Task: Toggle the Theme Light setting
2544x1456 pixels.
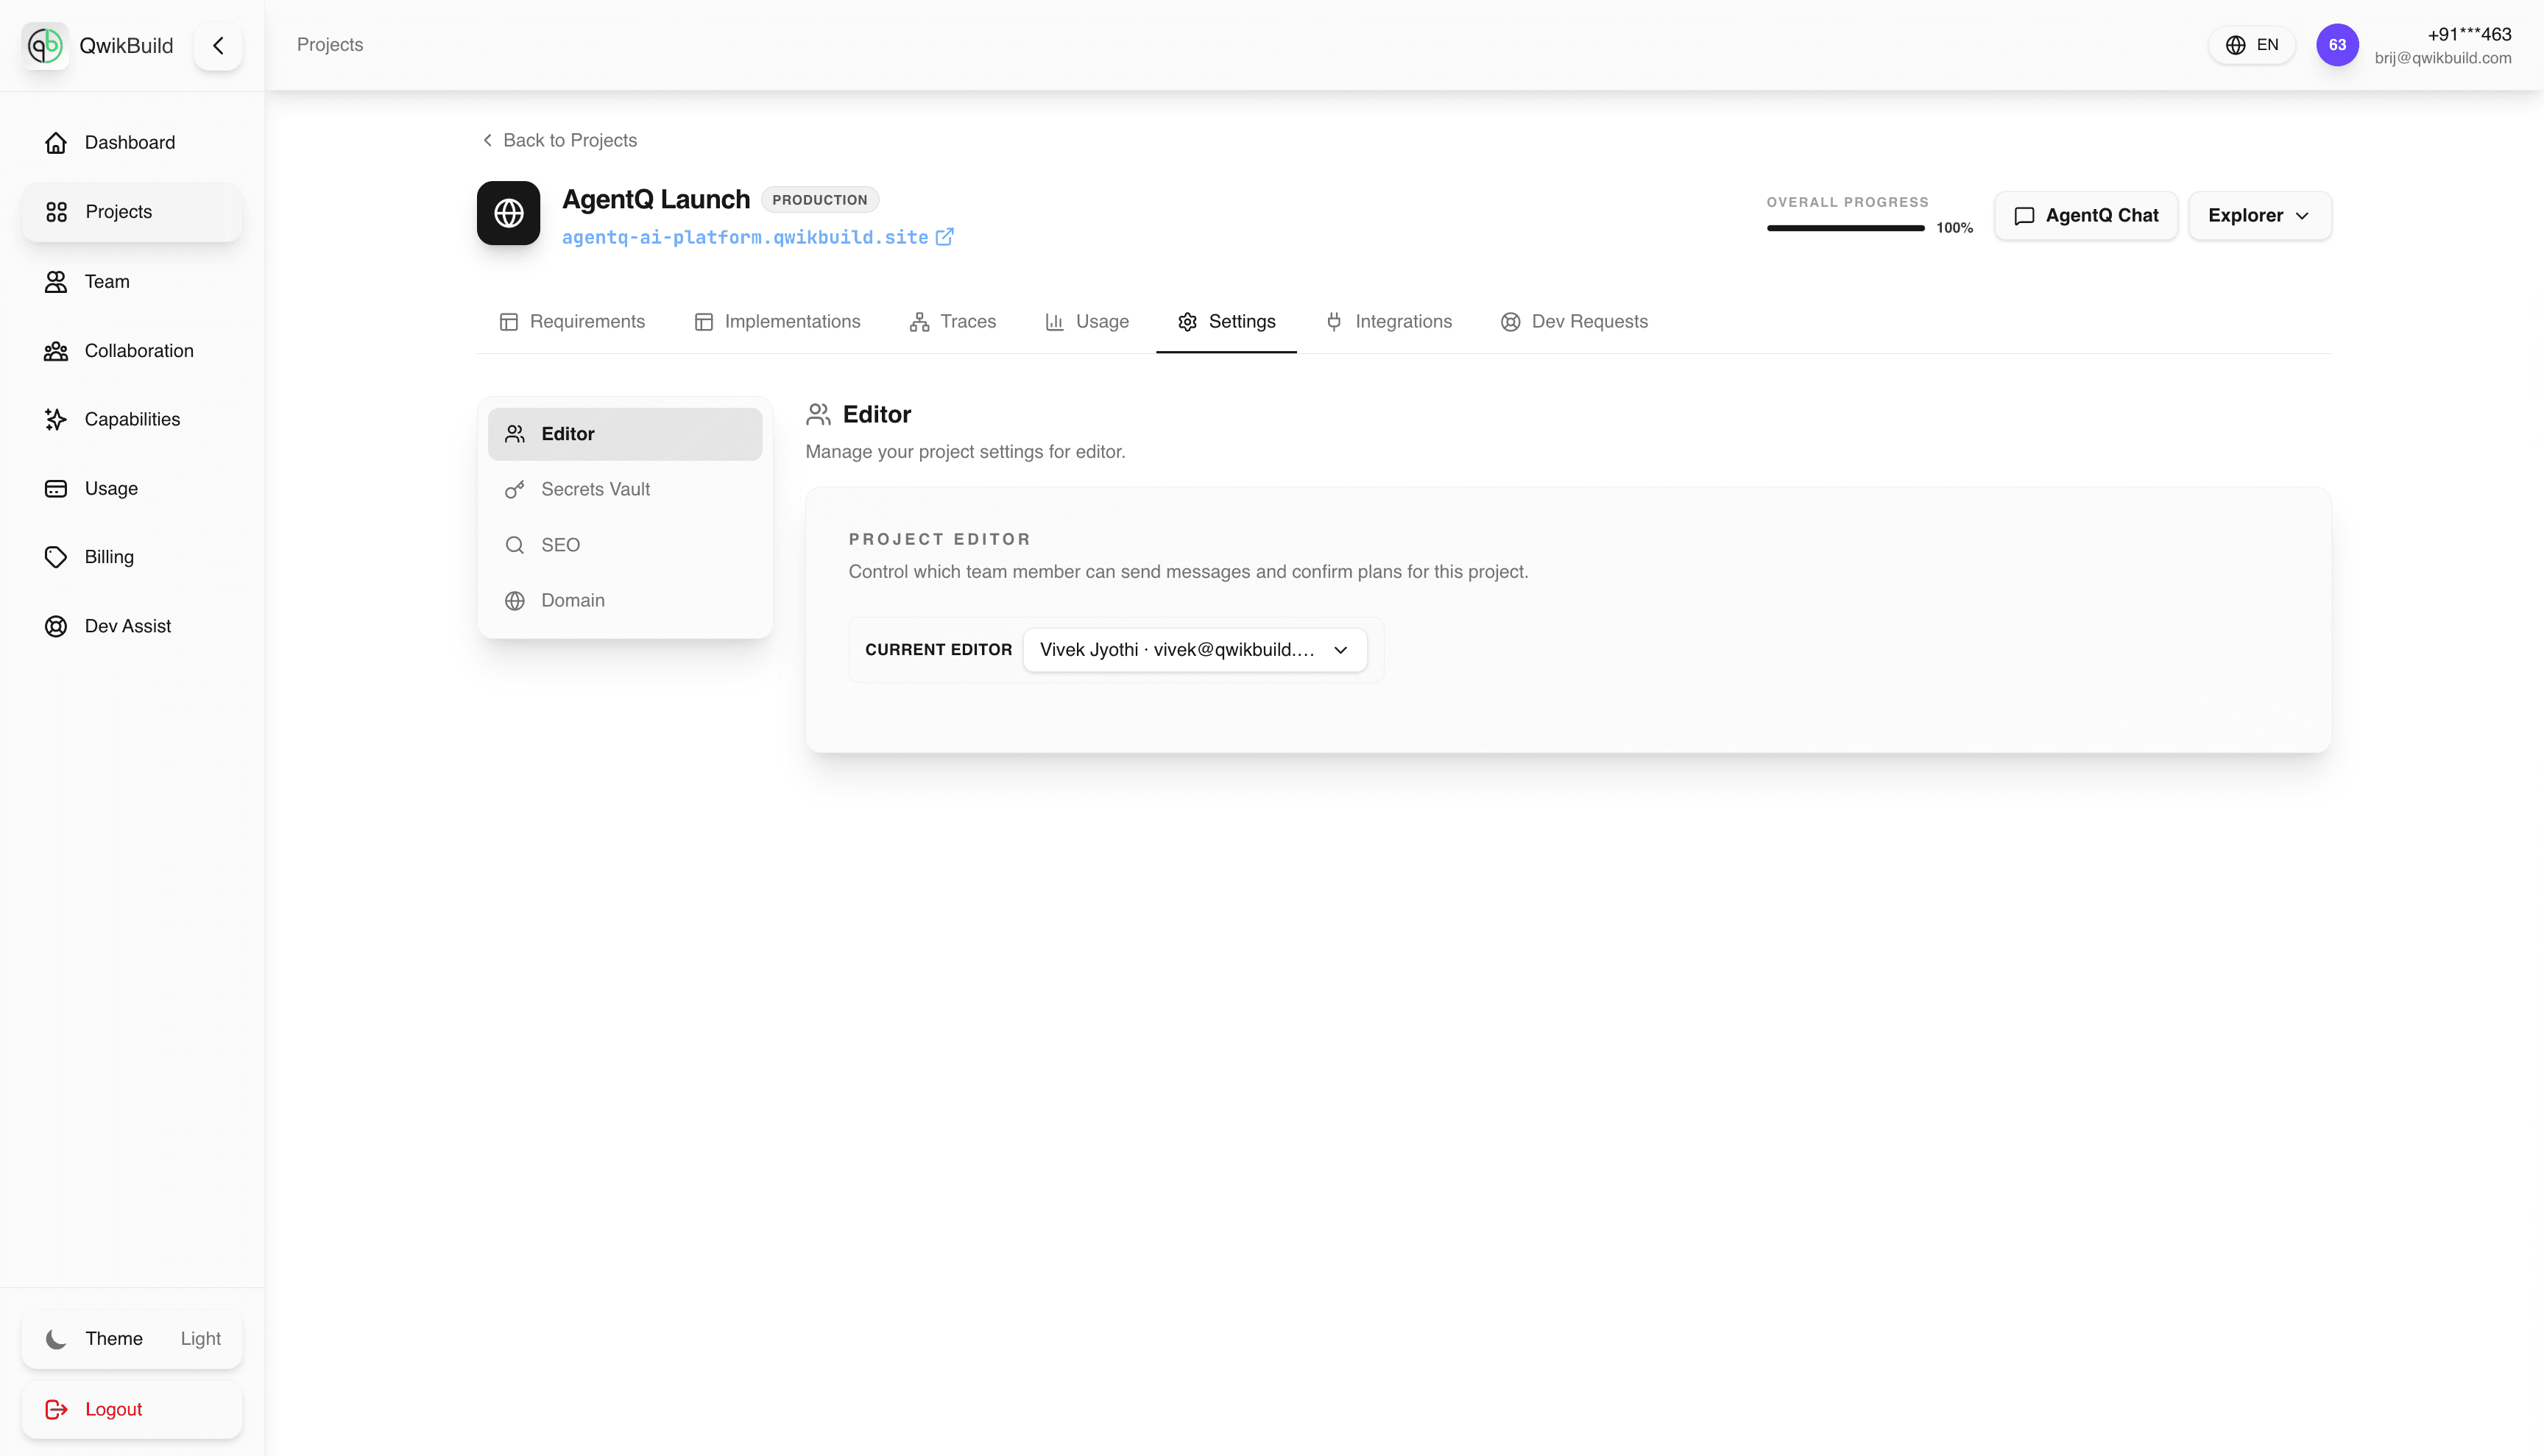Action: click(x=132, y=1339)
